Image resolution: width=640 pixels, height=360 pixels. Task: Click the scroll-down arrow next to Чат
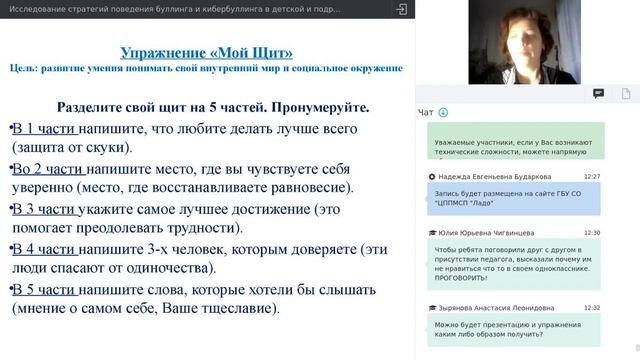click(443, 112)
